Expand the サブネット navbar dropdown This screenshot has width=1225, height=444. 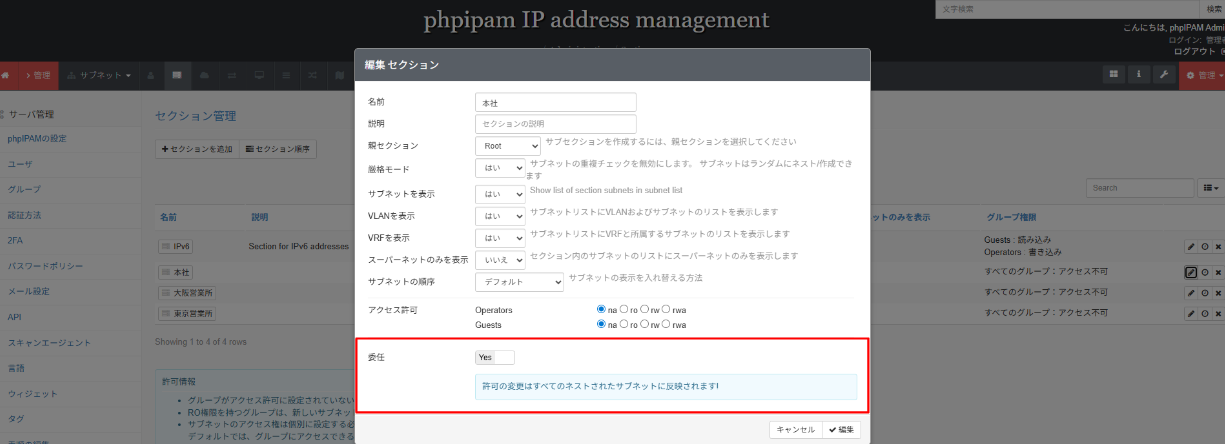tap(99, 75)
